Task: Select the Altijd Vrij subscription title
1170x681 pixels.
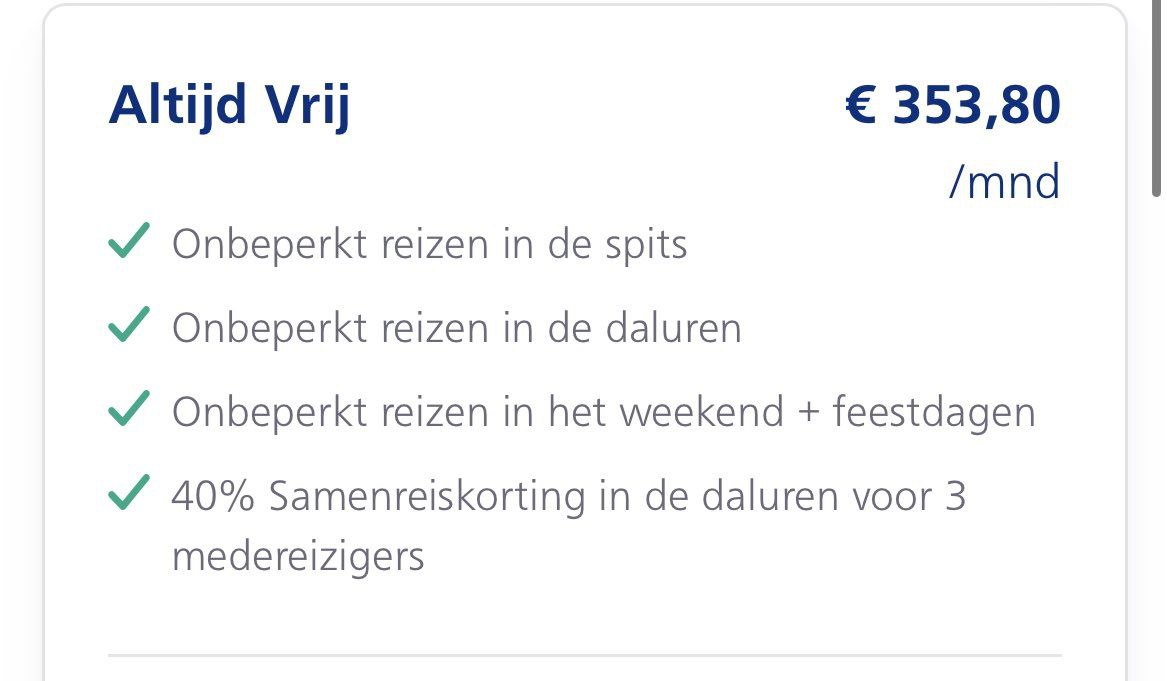Action: (x=230, y=106)
